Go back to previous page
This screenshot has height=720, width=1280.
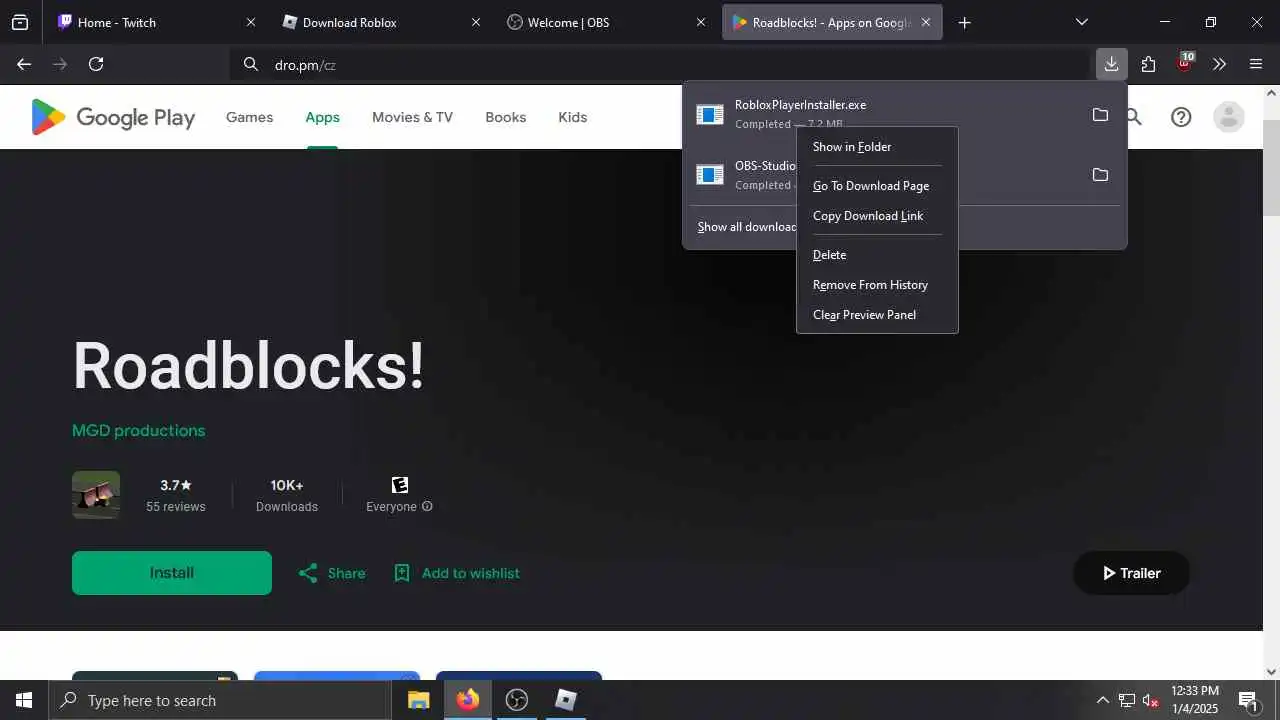pyautogui.click(x=24, y=64)
